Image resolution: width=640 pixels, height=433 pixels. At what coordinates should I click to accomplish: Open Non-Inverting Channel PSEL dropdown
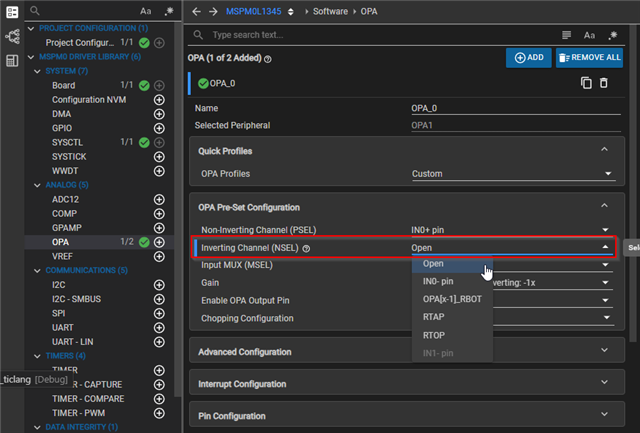pos(512,230)
